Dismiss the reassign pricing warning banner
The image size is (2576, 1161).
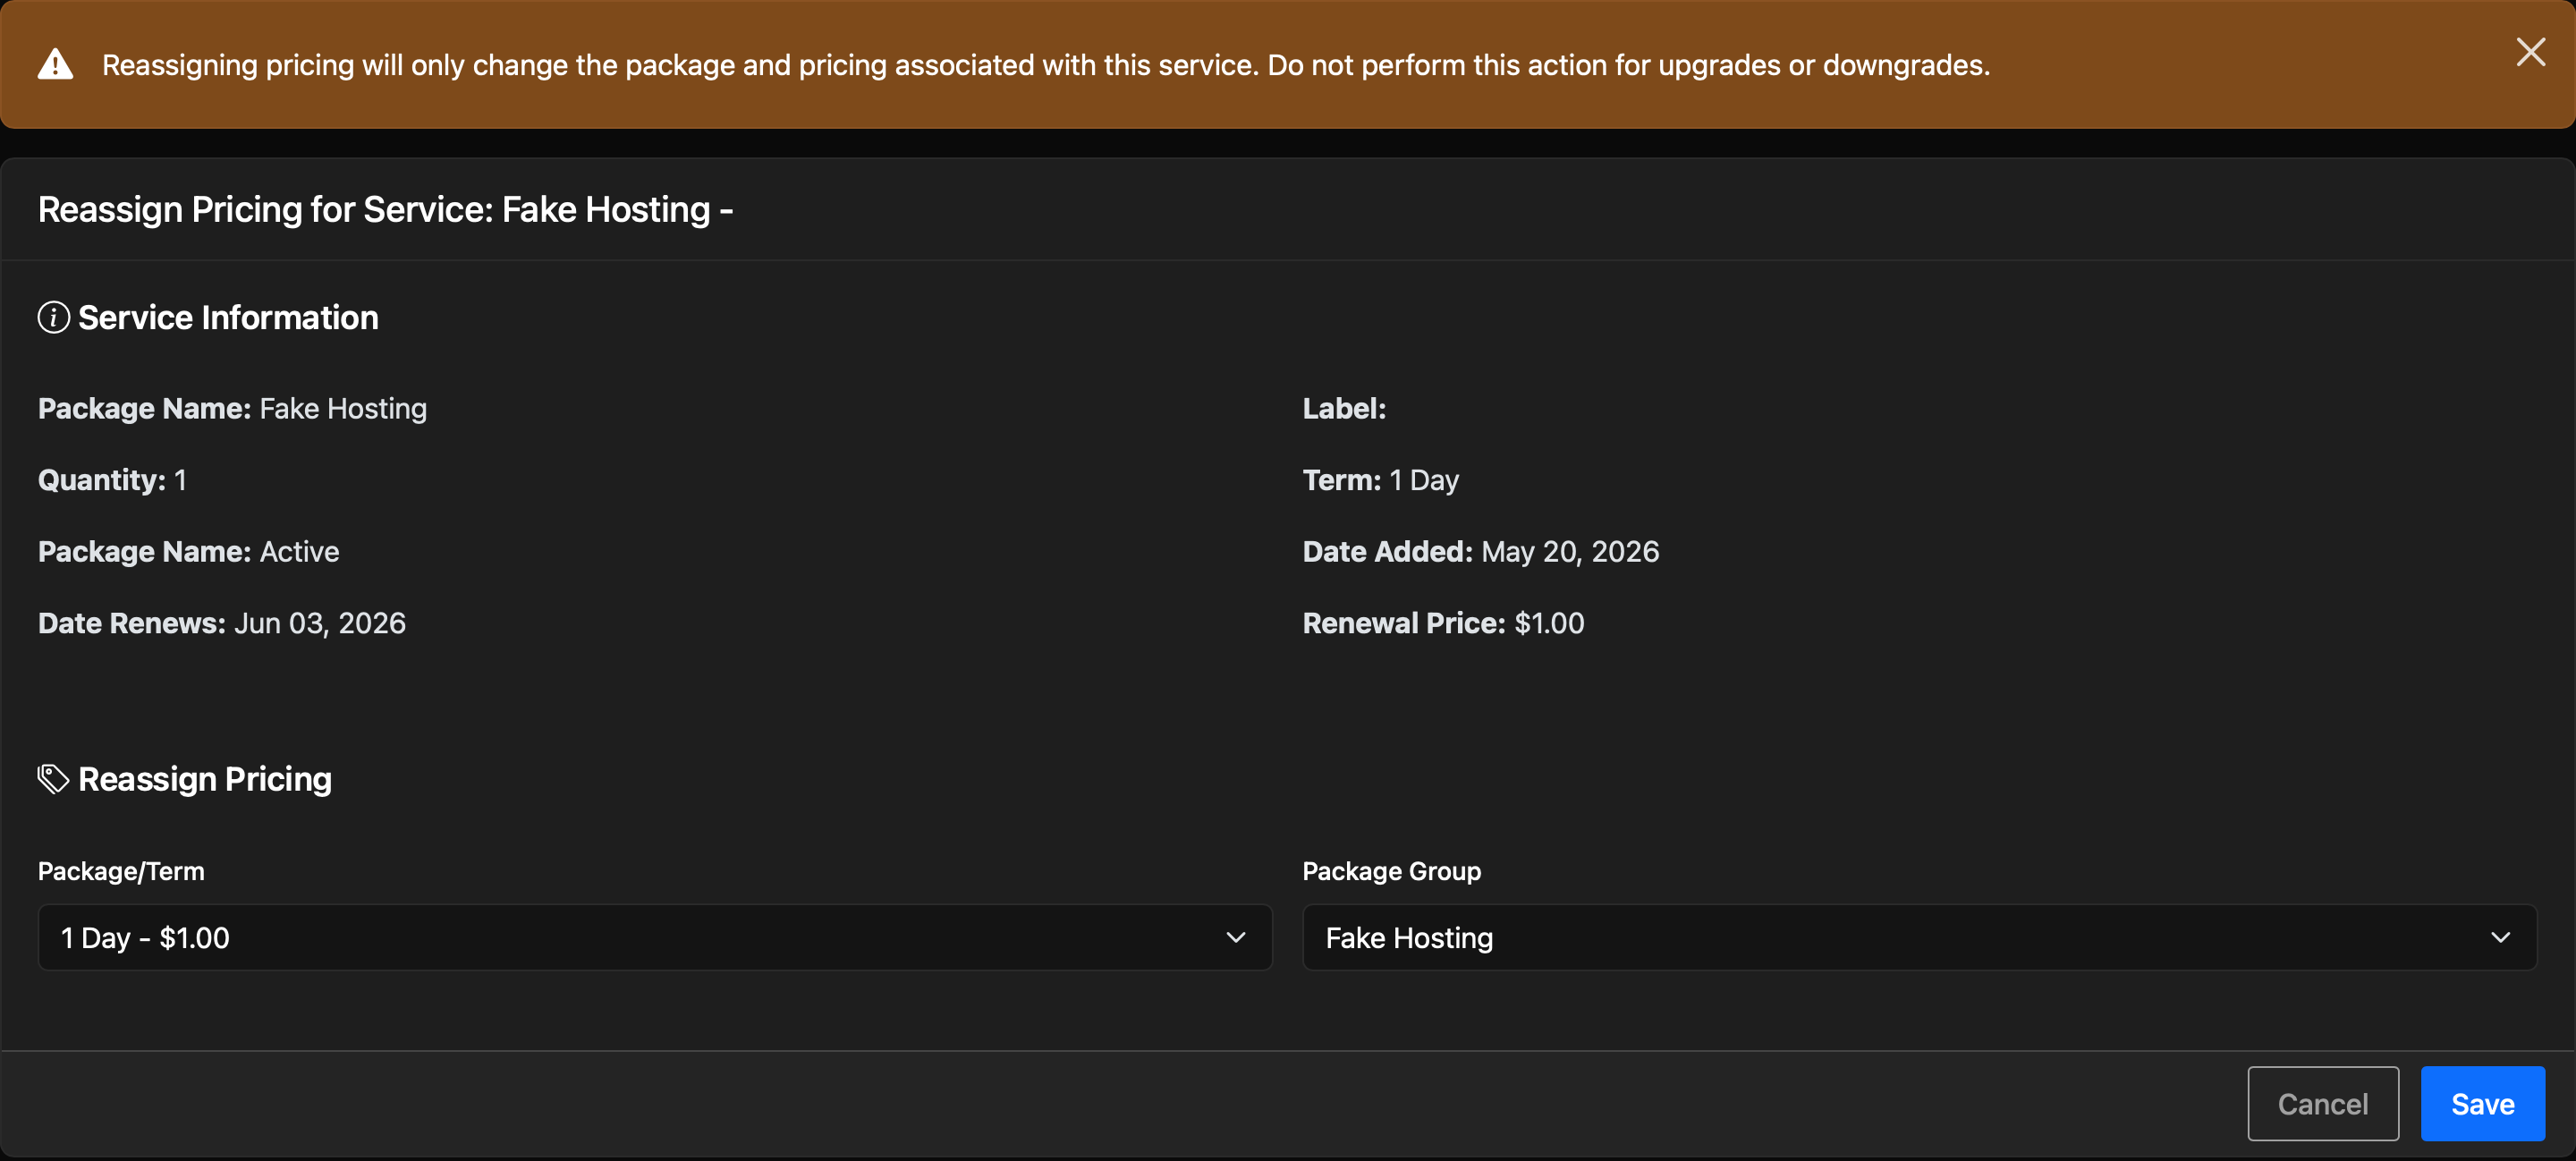[x=2530, y=52]
